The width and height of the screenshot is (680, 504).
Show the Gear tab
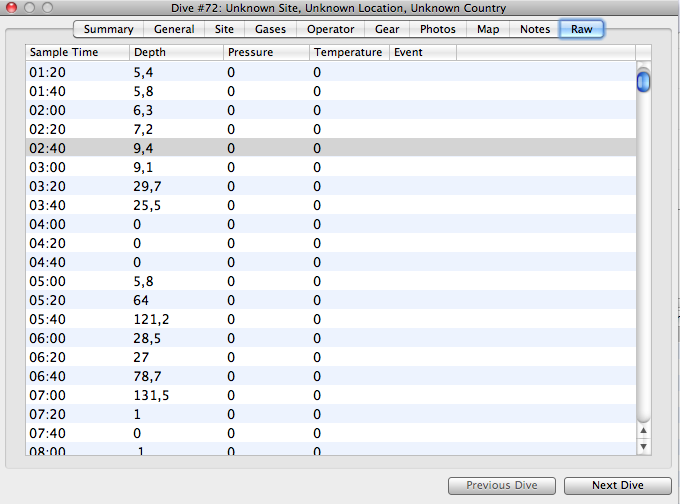pyautogui.click(x=387, y=29)
